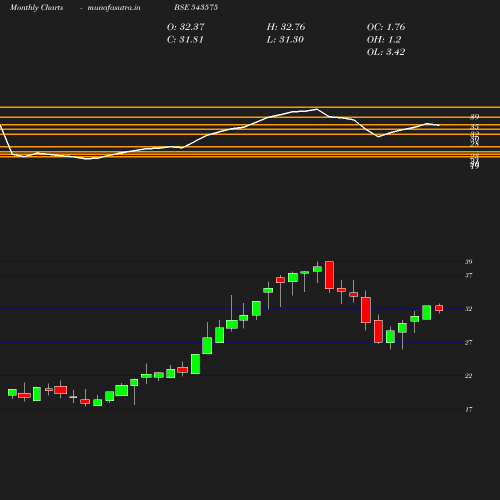The height and width of the screenshot is (500, 500).
Task: Click the OC: 1.76 reading
Action: (x=386, y=27)
